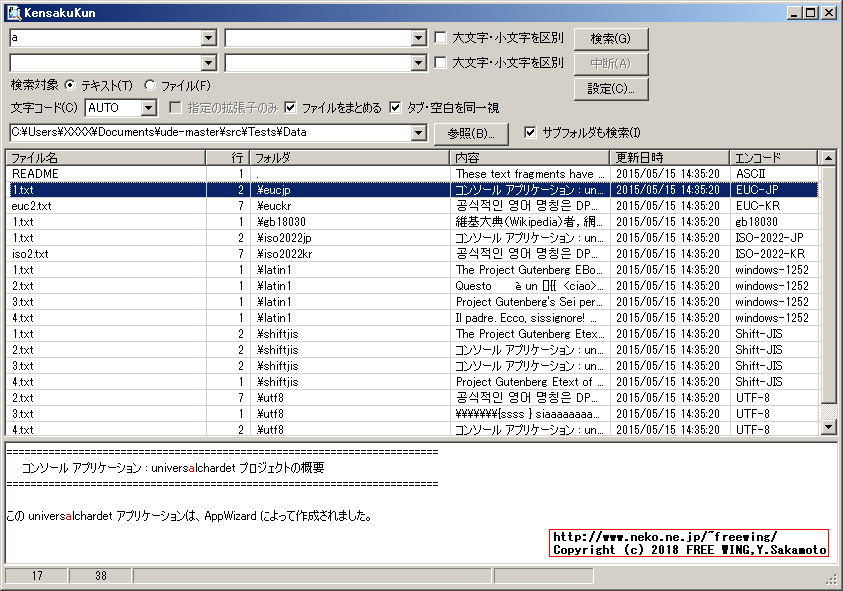Sort by the エンコード column header
This screenshot has height=591, width=843.
tap(773, 158)
